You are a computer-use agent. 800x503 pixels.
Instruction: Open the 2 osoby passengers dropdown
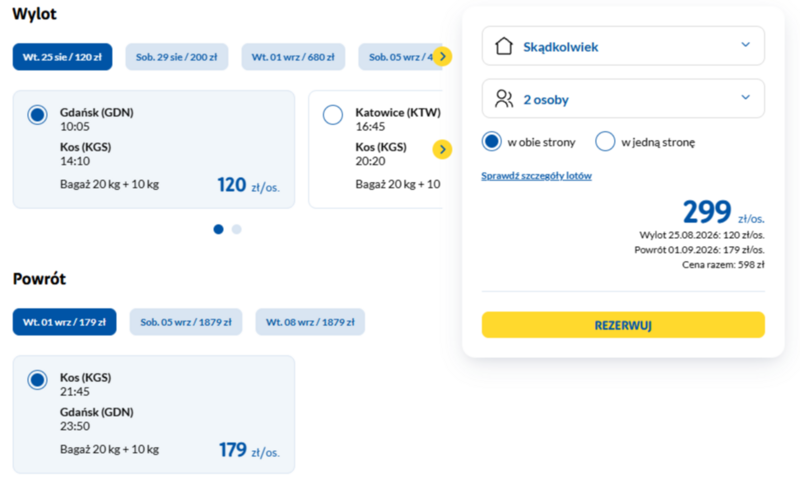tap(623, 98)
